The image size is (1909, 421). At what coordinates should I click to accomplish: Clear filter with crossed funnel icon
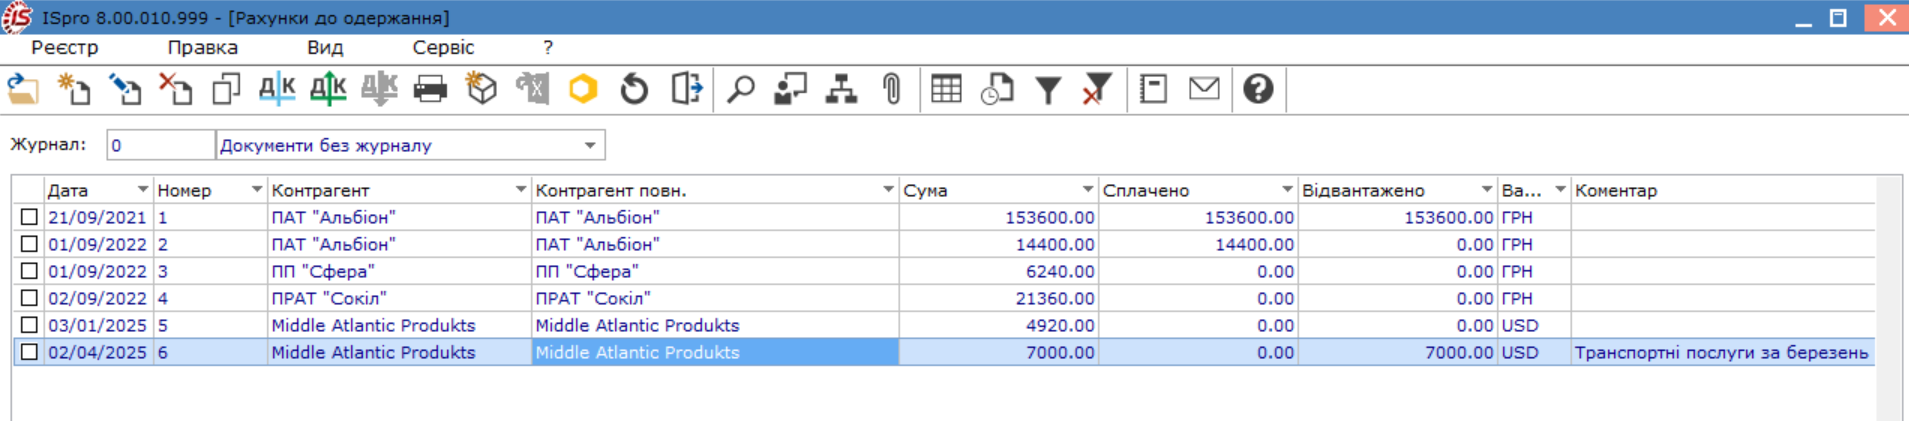click(1098, 90)
